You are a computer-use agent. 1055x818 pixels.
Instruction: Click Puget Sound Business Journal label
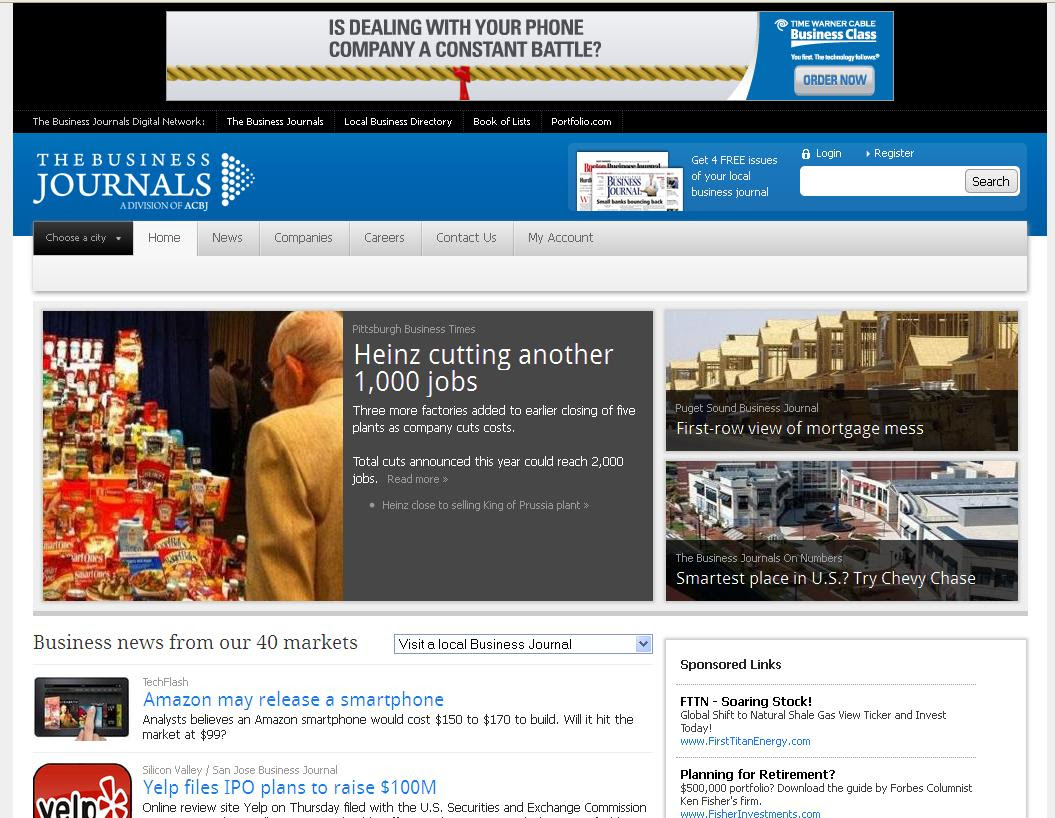pyautogui.click(x=747, y=408)
